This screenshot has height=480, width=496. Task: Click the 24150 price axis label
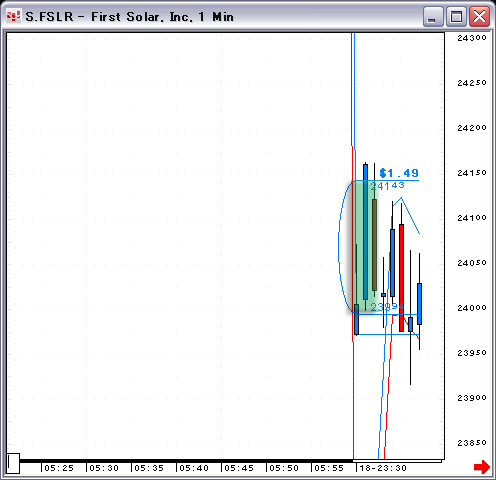pos(472,173)
